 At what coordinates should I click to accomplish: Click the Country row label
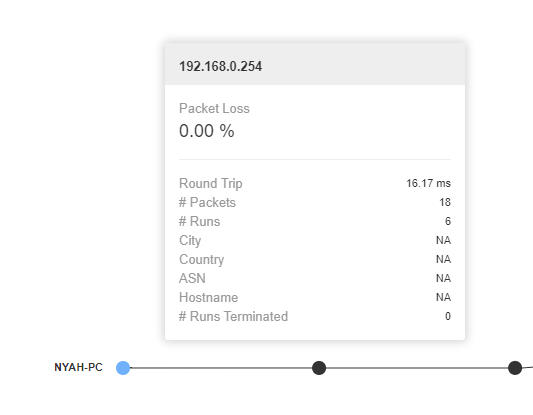(x=202, y=260)
